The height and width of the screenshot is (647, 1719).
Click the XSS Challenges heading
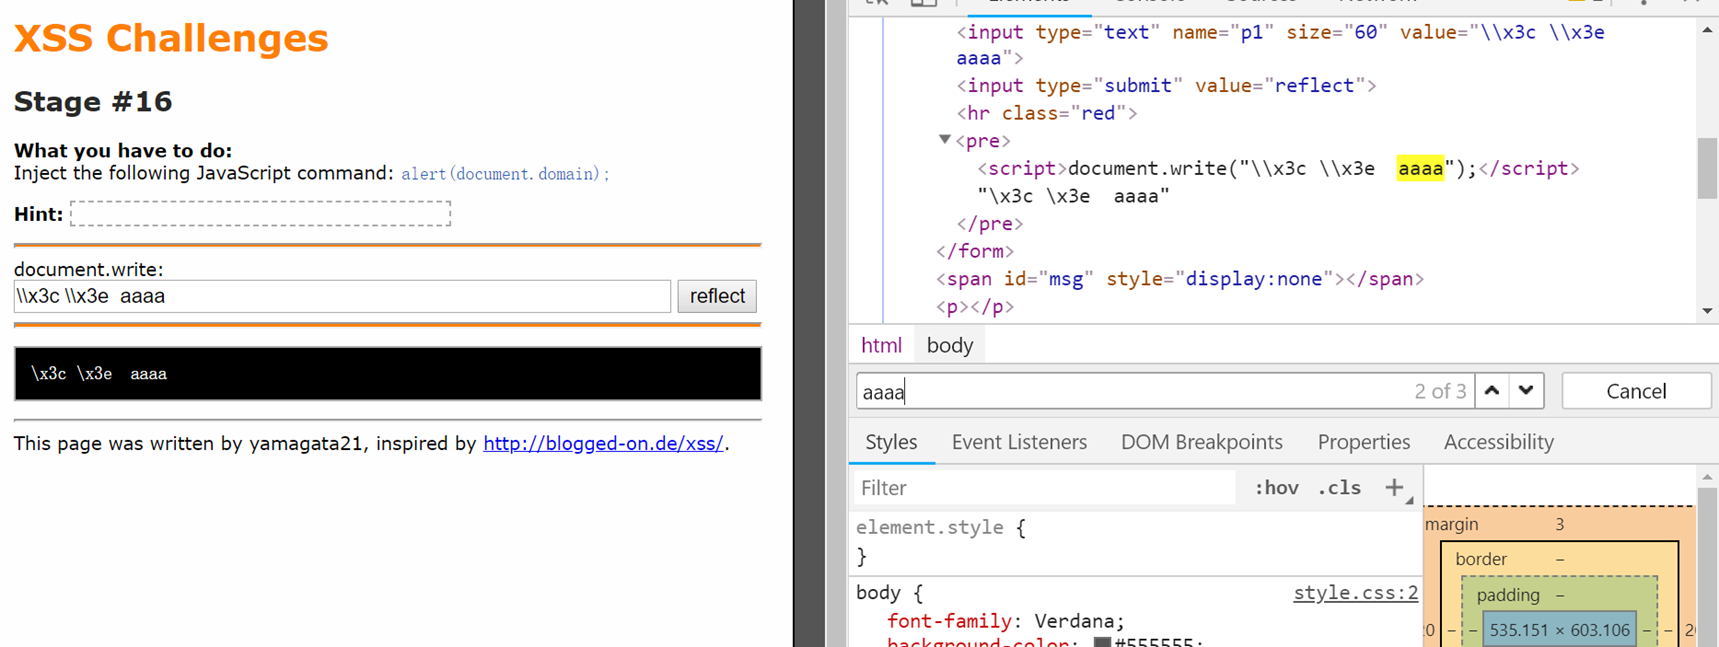coord(171,38)
